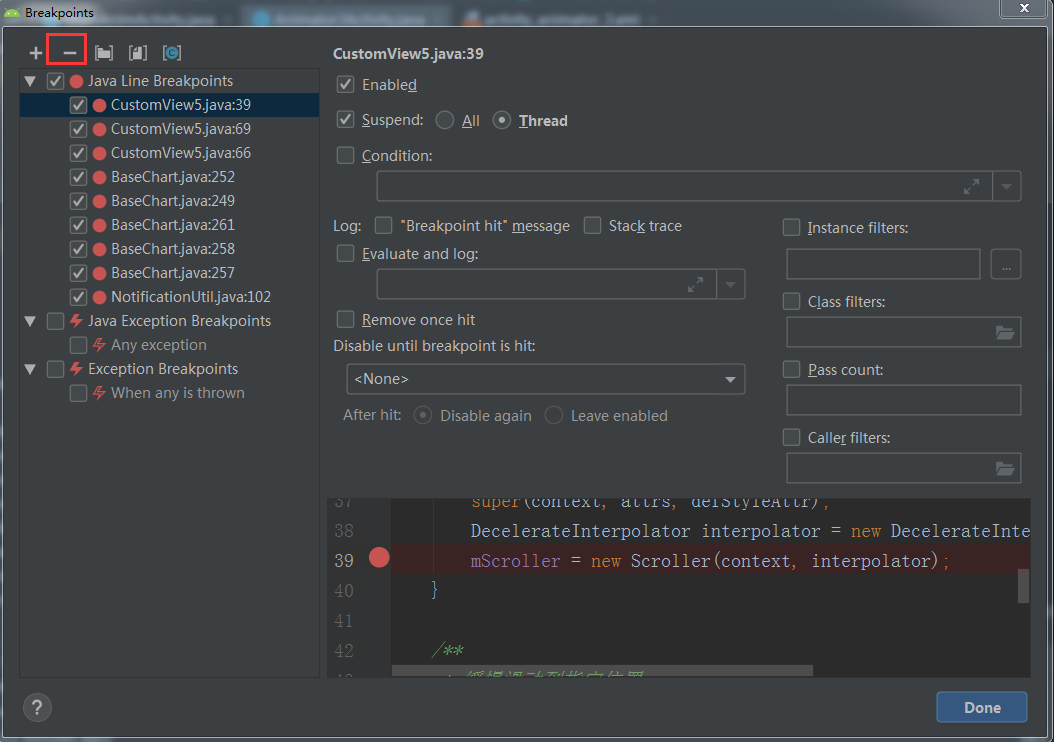
Task: Select BaseChart.java:261 breakpoint
Action: click(x=173, y=225)
